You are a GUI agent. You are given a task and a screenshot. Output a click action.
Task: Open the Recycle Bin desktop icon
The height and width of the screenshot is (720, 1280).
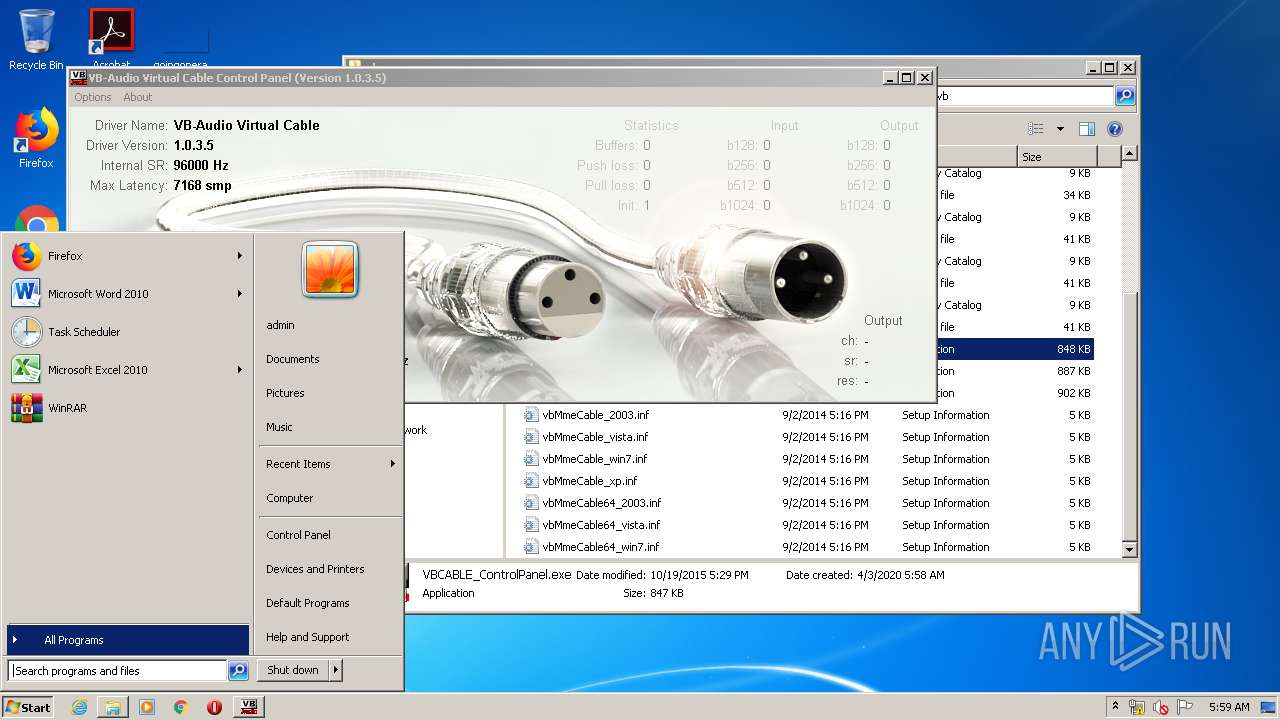pos(36,40)
